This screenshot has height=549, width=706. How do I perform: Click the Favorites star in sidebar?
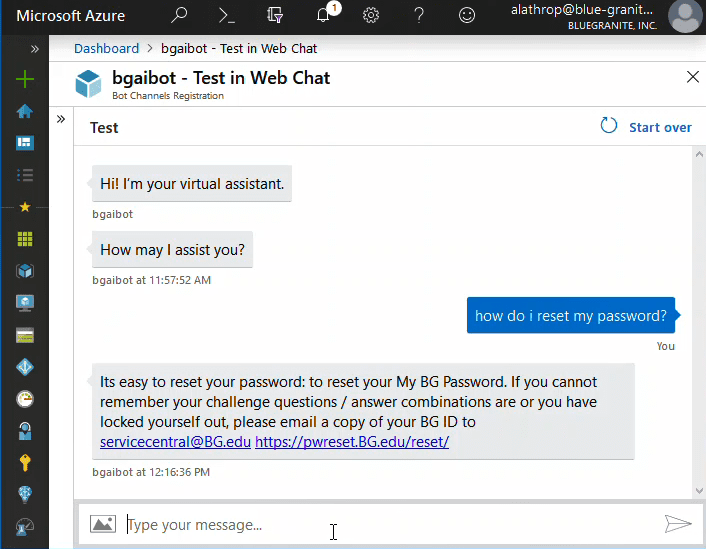25,207
